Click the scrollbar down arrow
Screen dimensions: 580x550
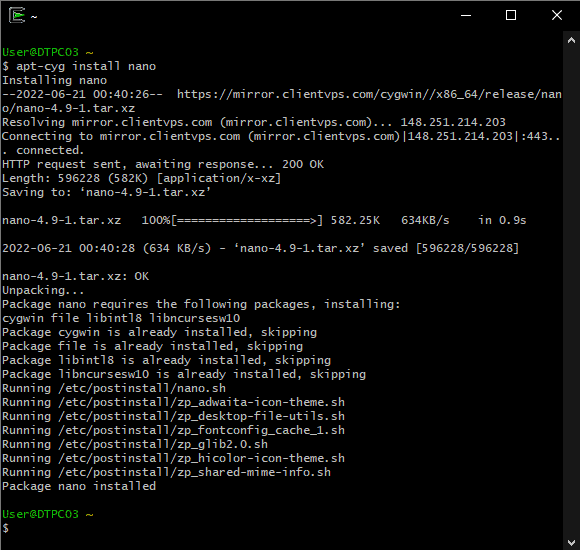571,542
